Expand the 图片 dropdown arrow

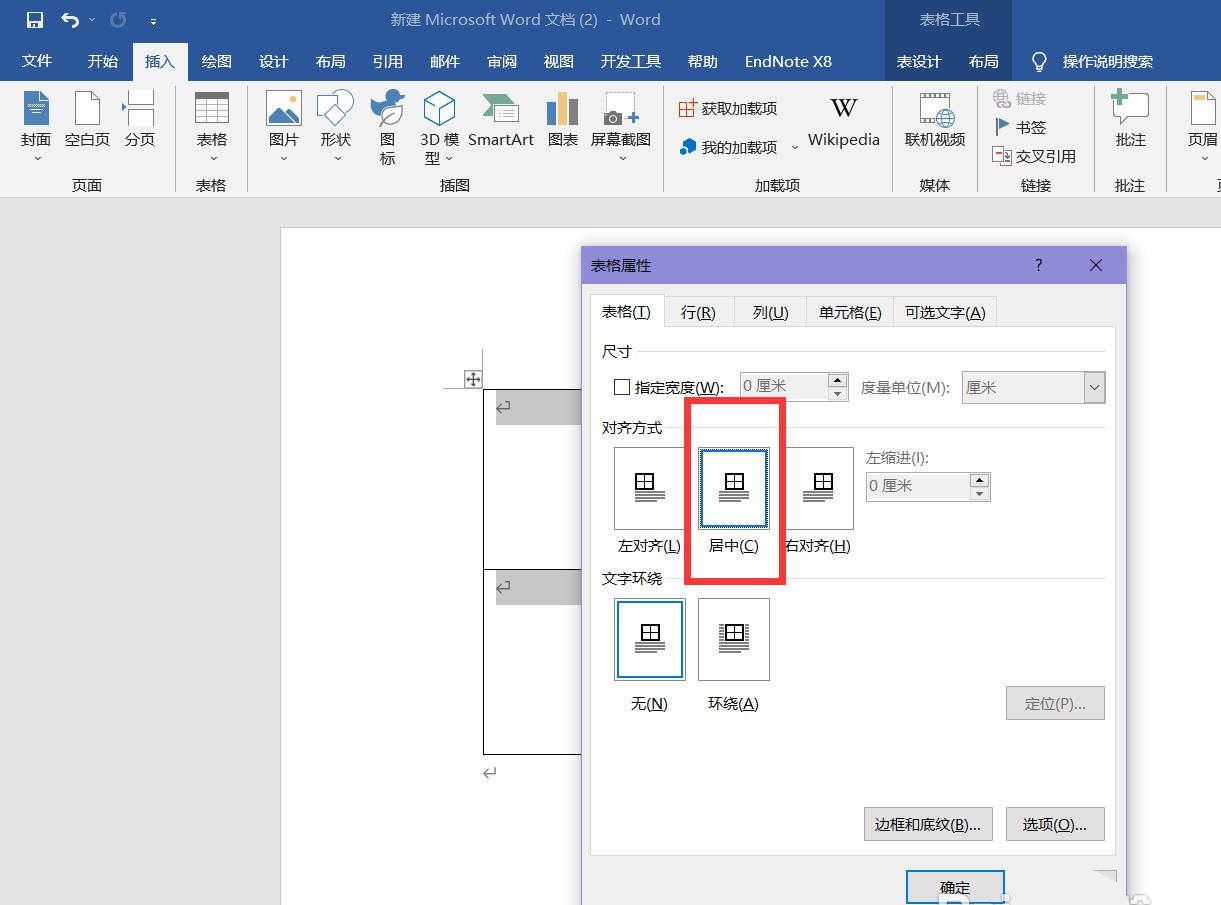tap(284, 158)
